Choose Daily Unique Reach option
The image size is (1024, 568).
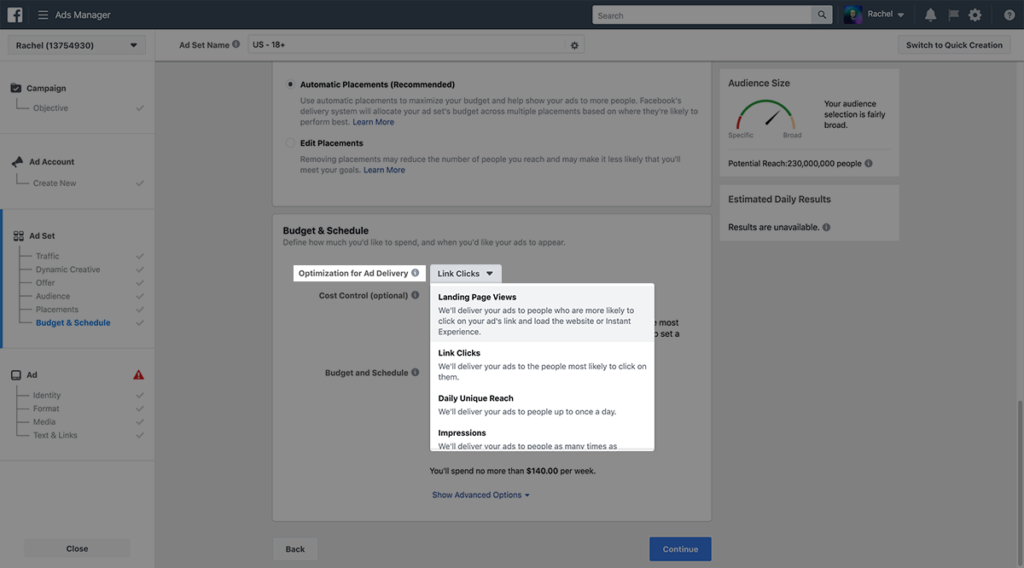(x=476, y=398)
